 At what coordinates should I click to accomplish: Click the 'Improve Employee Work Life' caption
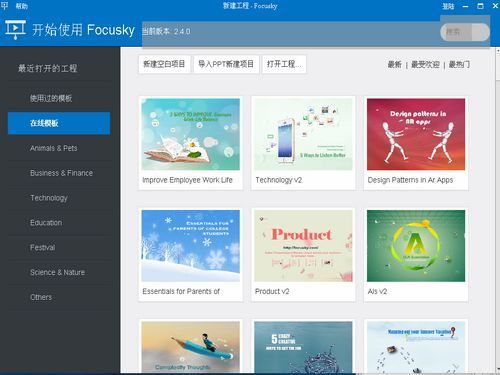[x=187, y=180]
